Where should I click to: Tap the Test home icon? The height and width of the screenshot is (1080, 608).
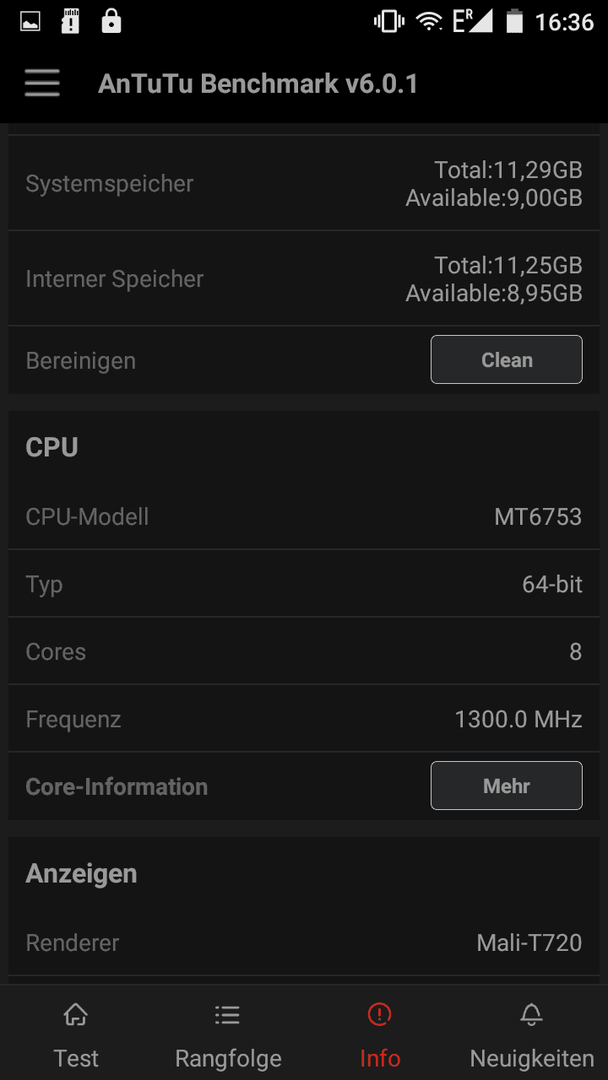76,1014
